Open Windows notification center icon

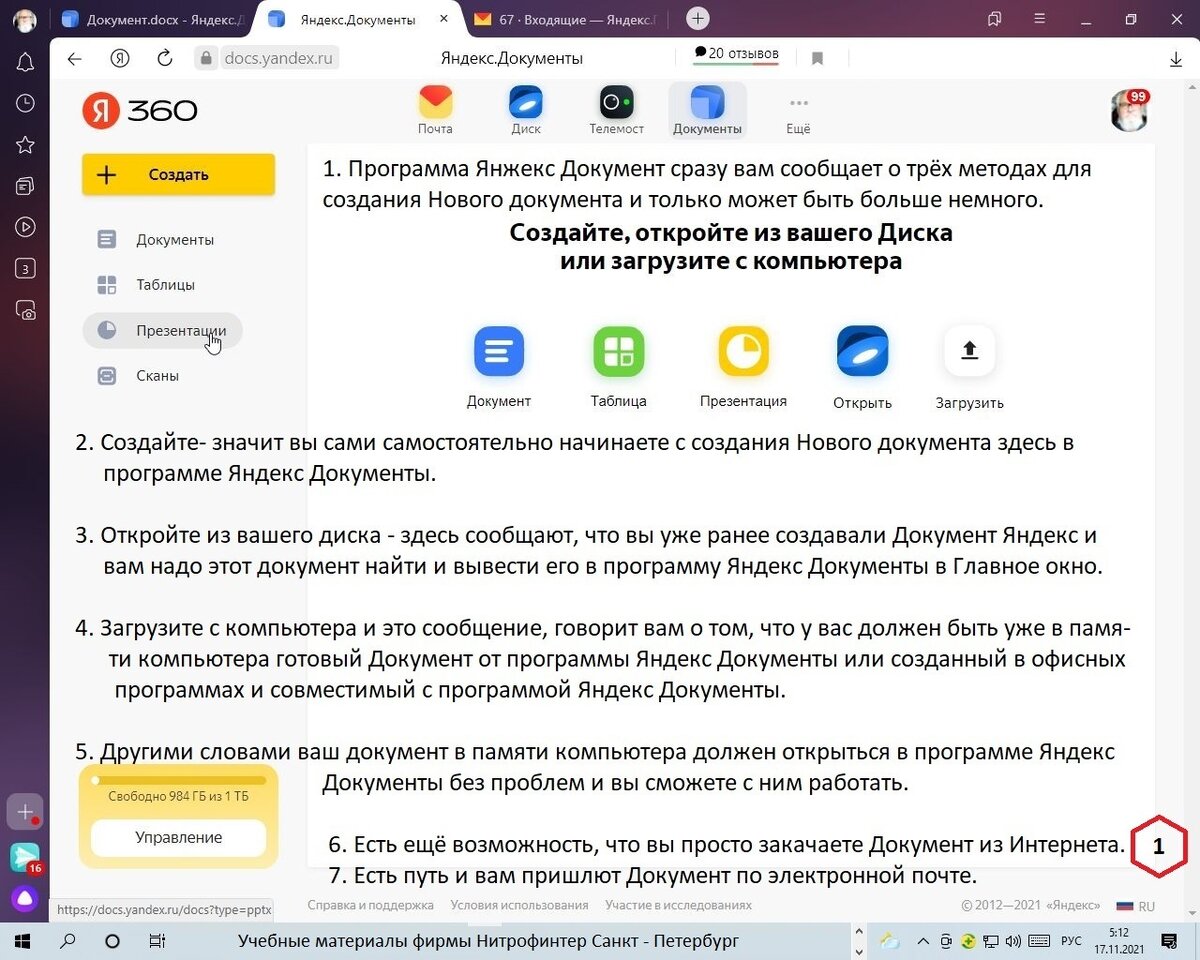[1169, 941]
